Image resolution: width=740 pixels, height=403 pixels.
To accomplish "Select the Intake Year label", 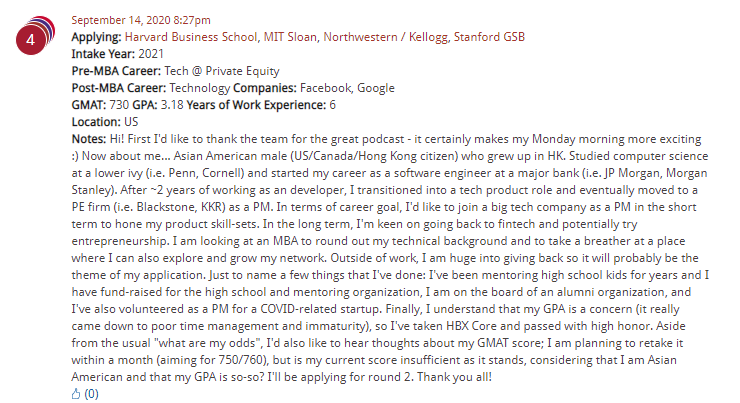I will point(105,53).
